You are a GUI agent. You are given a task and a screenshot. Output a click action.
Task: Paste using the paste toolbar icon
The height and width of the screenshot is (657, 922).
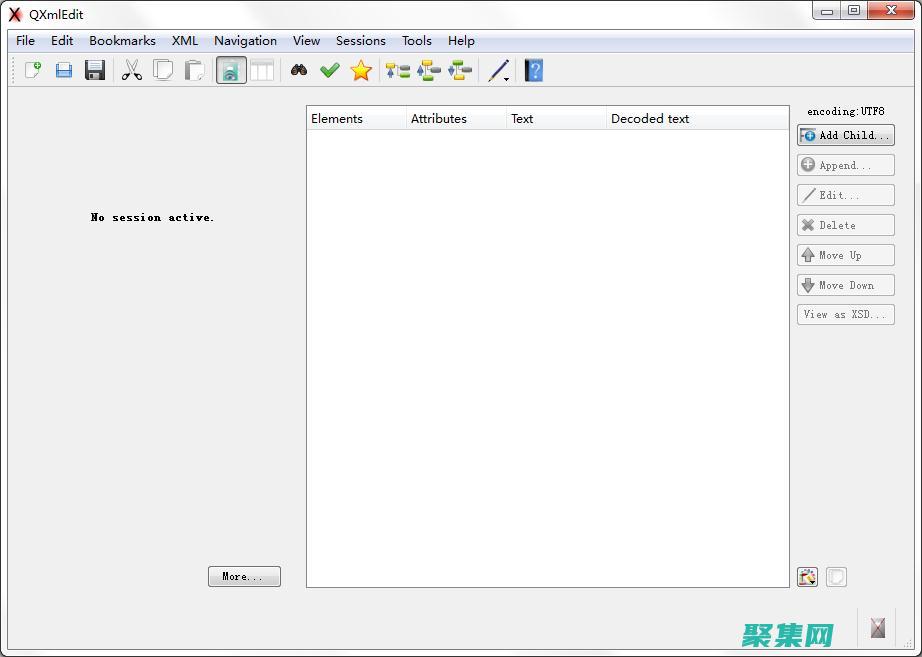tap(195, 70)
